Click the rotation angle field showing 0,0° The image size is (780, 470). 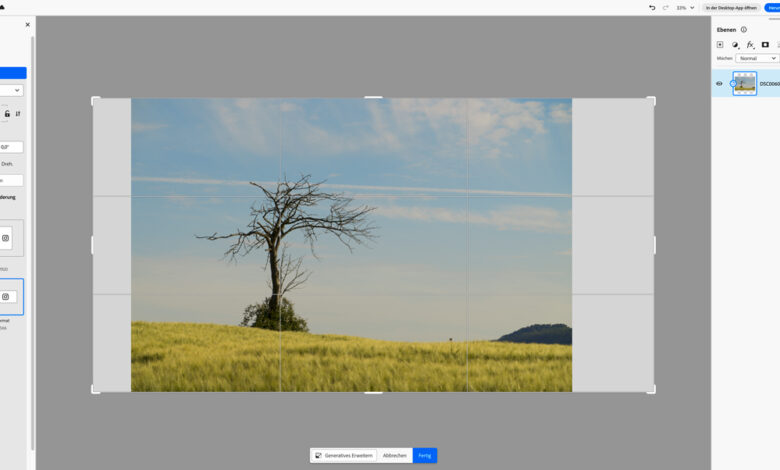coord(11,147)
